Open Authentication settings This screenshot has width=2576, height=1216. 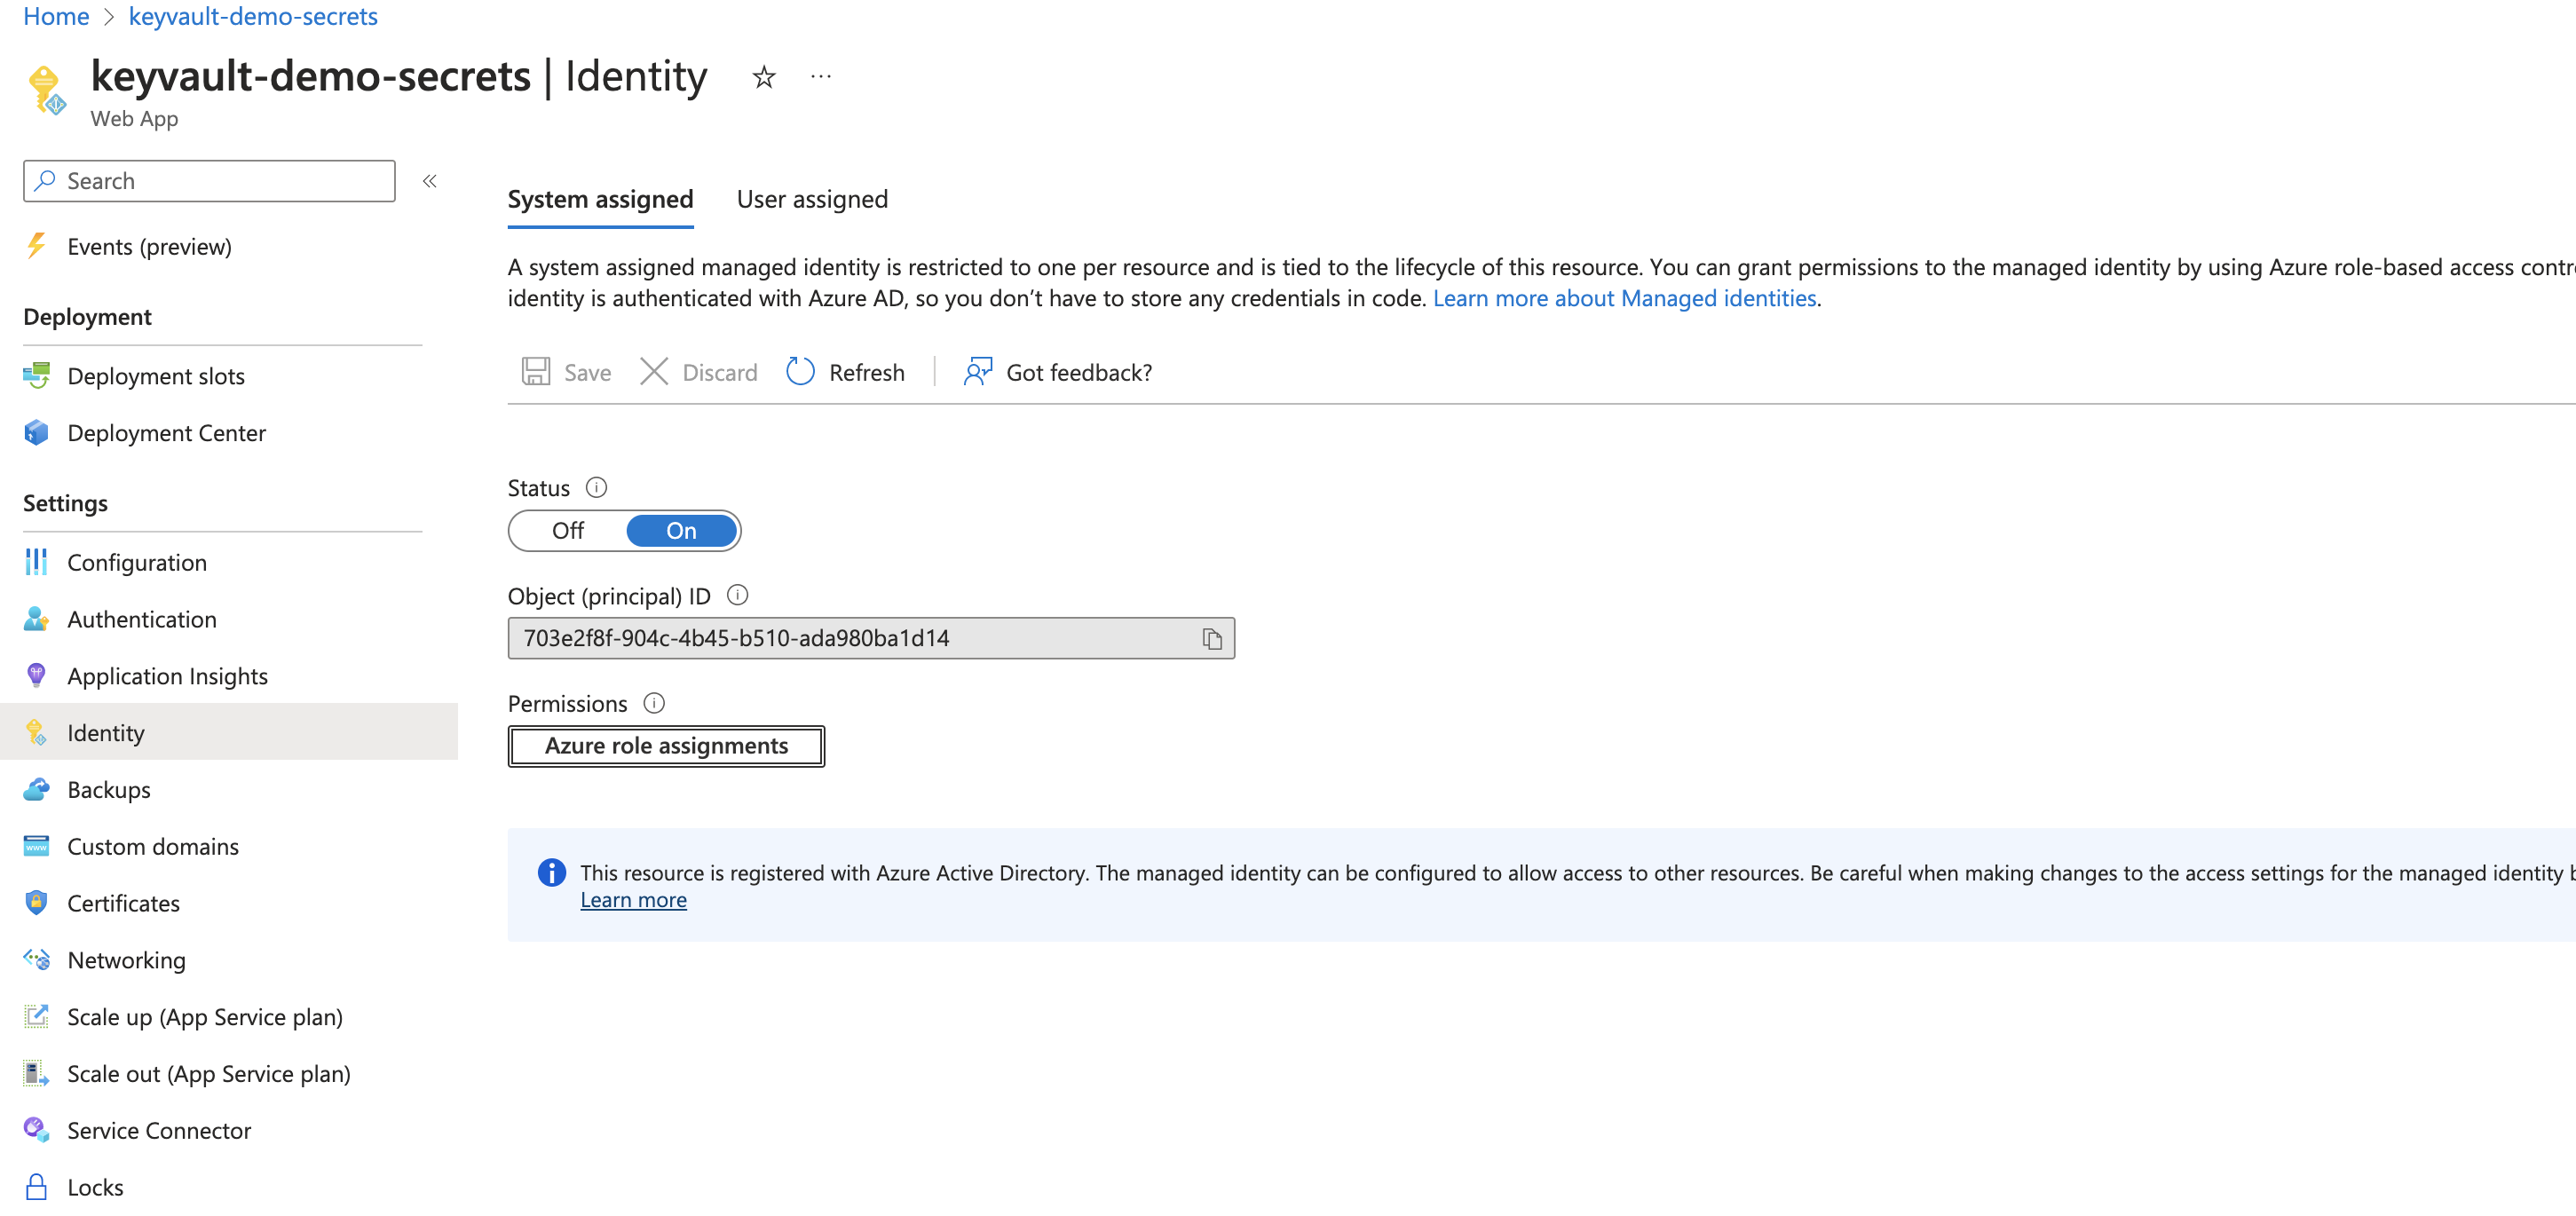[142, 619]
